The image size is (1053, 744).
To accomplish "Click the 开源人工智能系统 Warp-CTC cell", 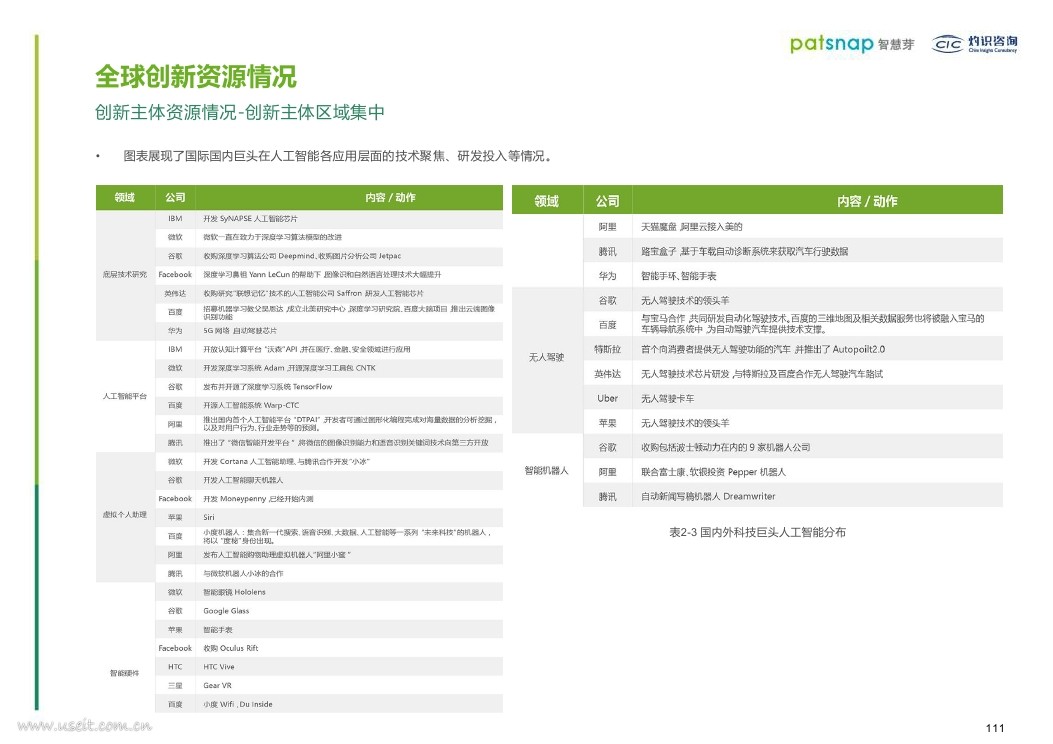I will 349,406.
